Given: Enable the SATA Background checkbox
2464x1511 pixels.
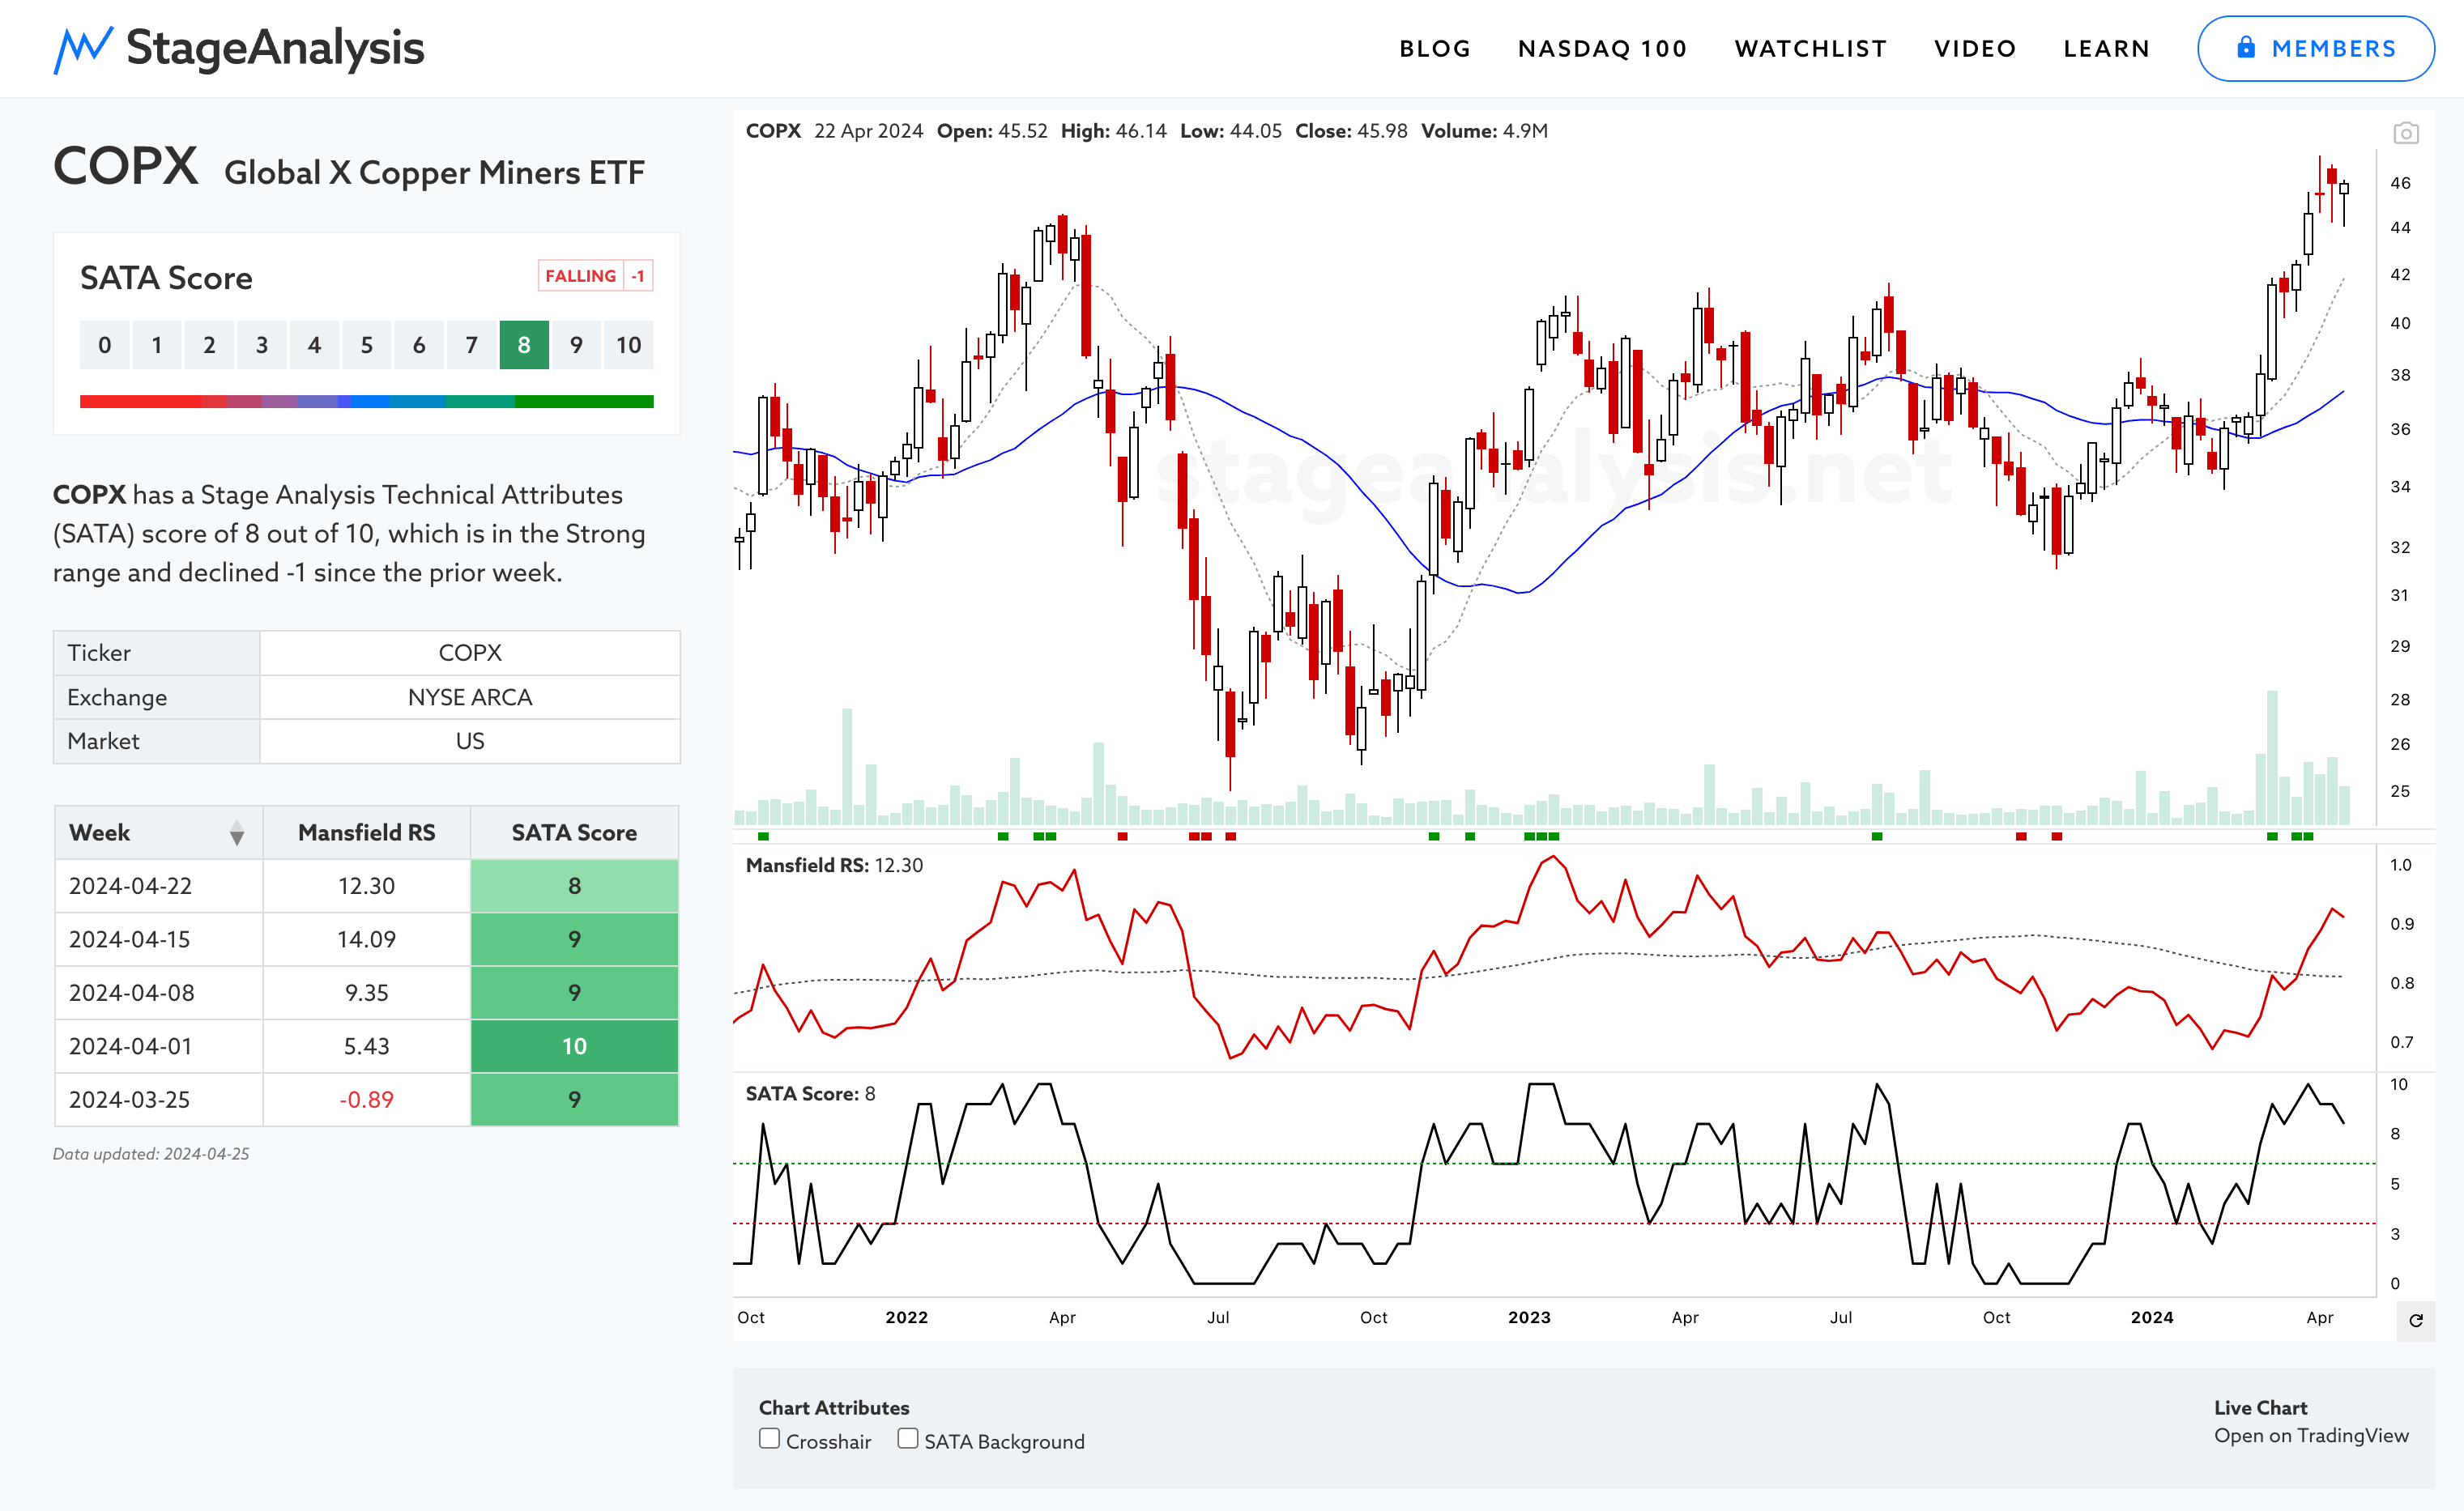Looking at the screenshot, I should [x=907, y=1439].
